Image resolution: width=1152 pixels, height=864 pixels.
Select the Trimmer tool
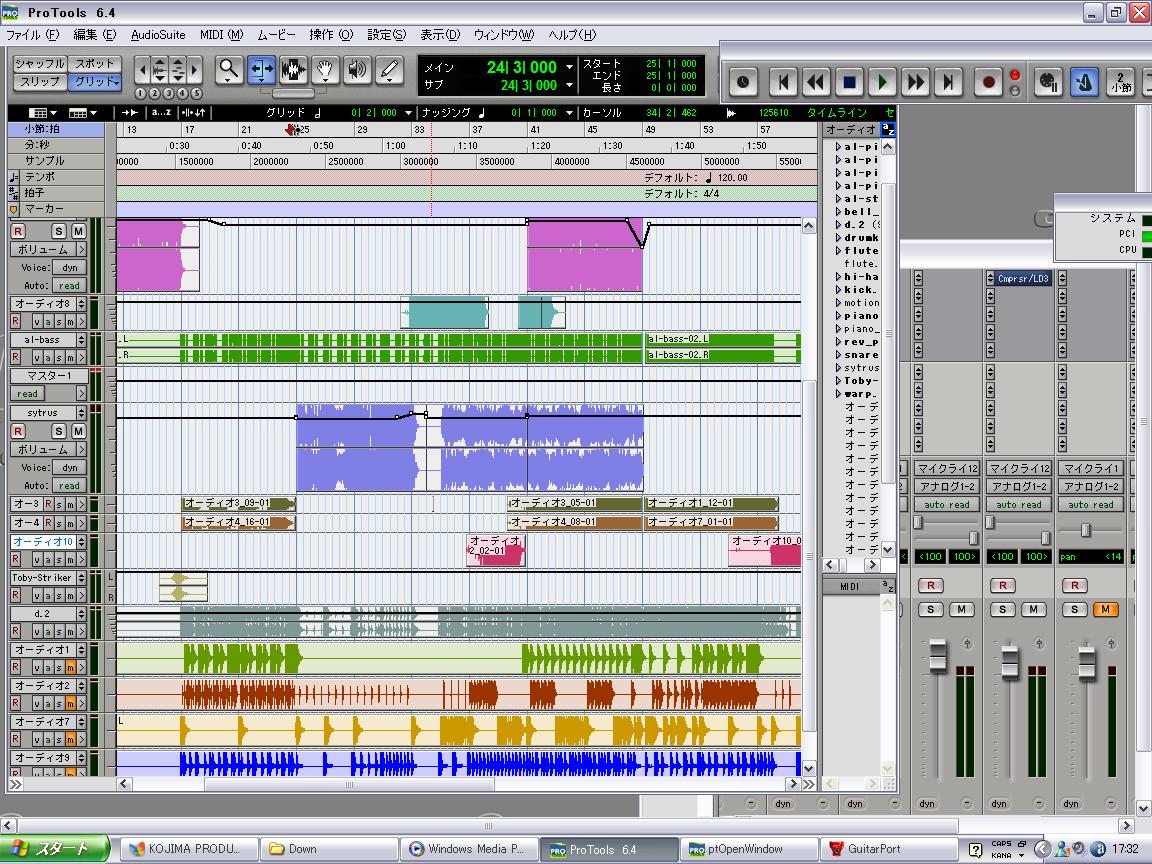pos(262,71)
